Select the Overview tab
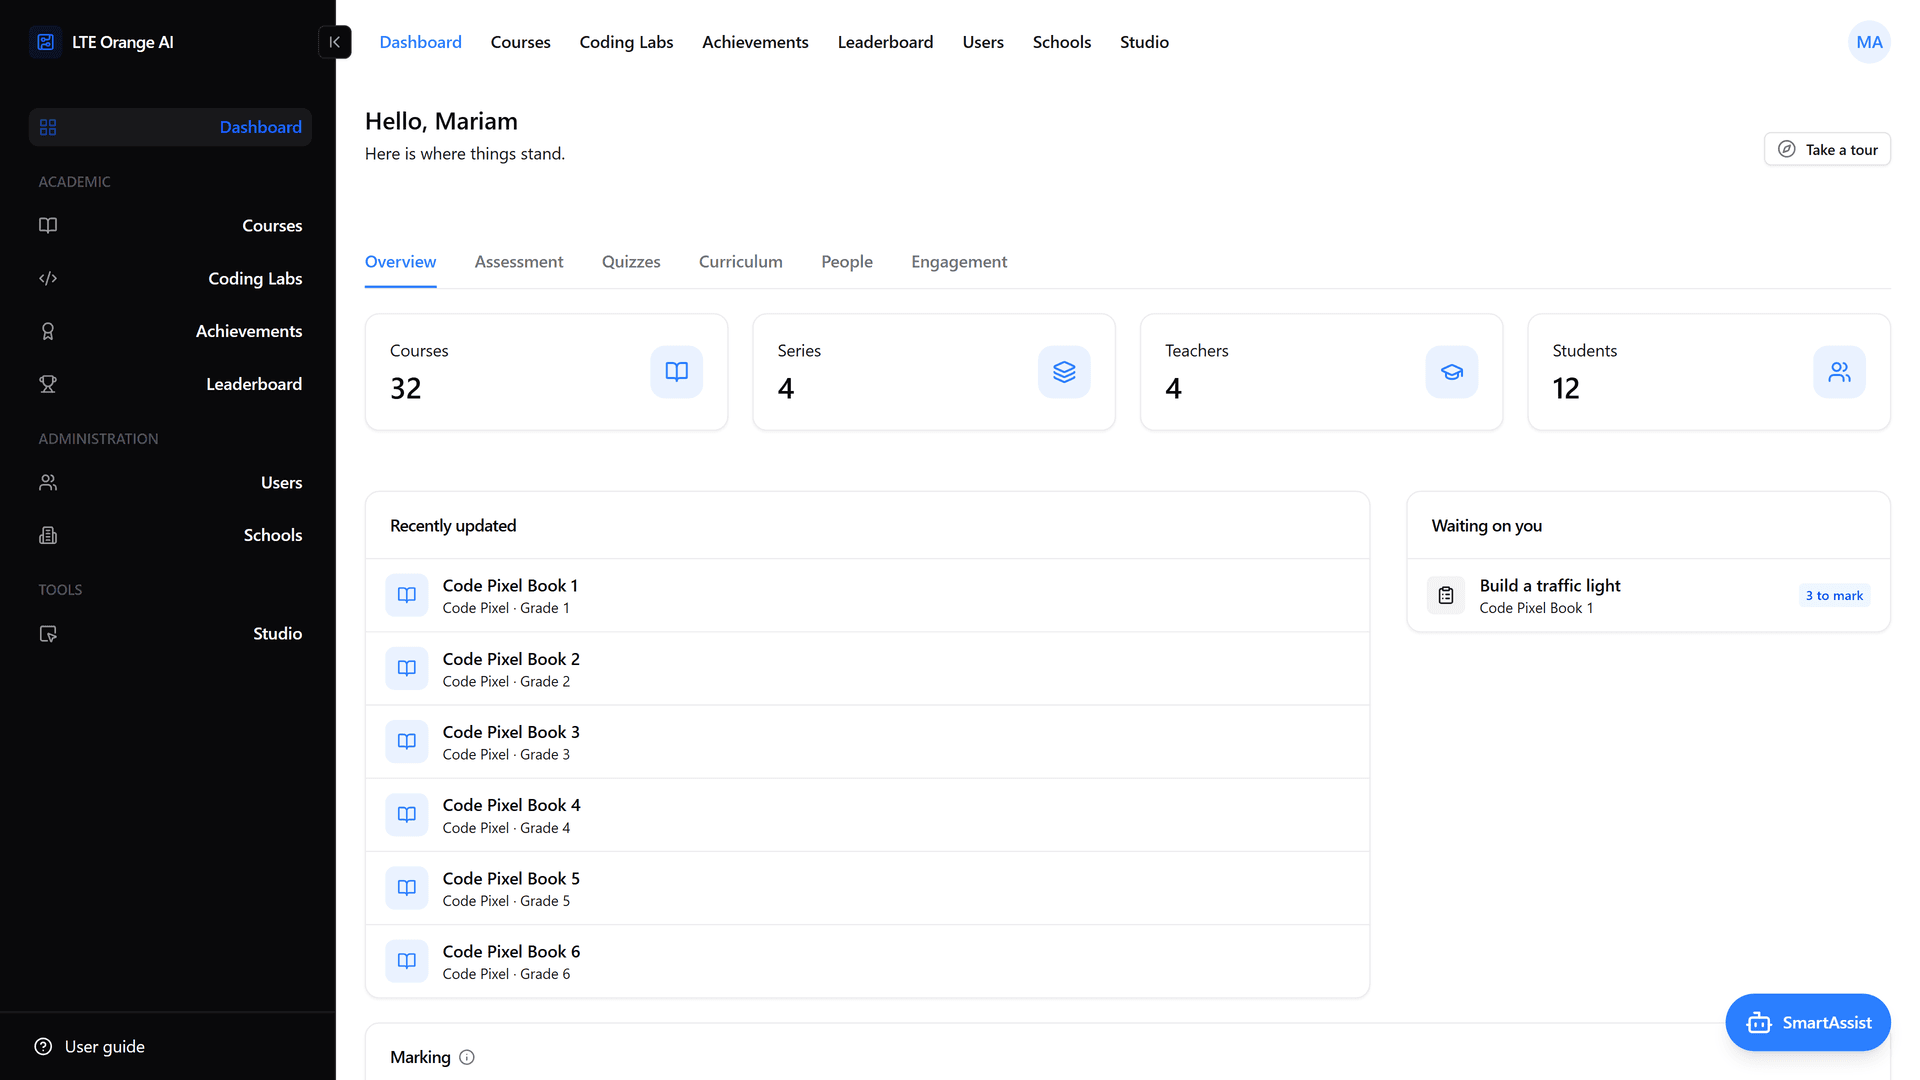This screenshot has width=1920, height=1080. [x=400, y=262]
